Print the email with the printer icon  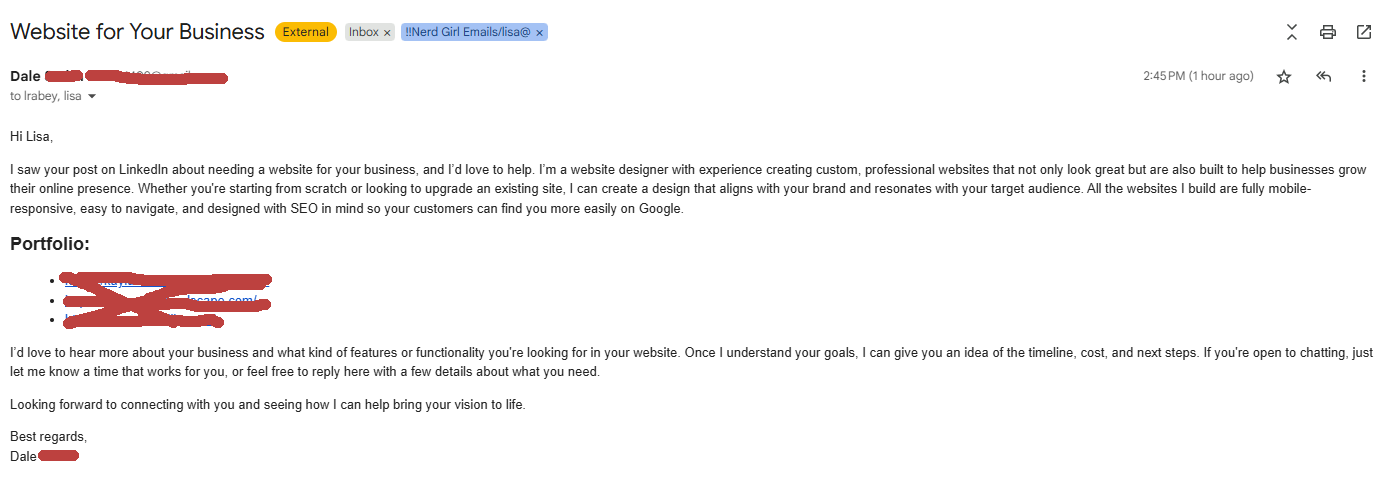coord(1328,32)
